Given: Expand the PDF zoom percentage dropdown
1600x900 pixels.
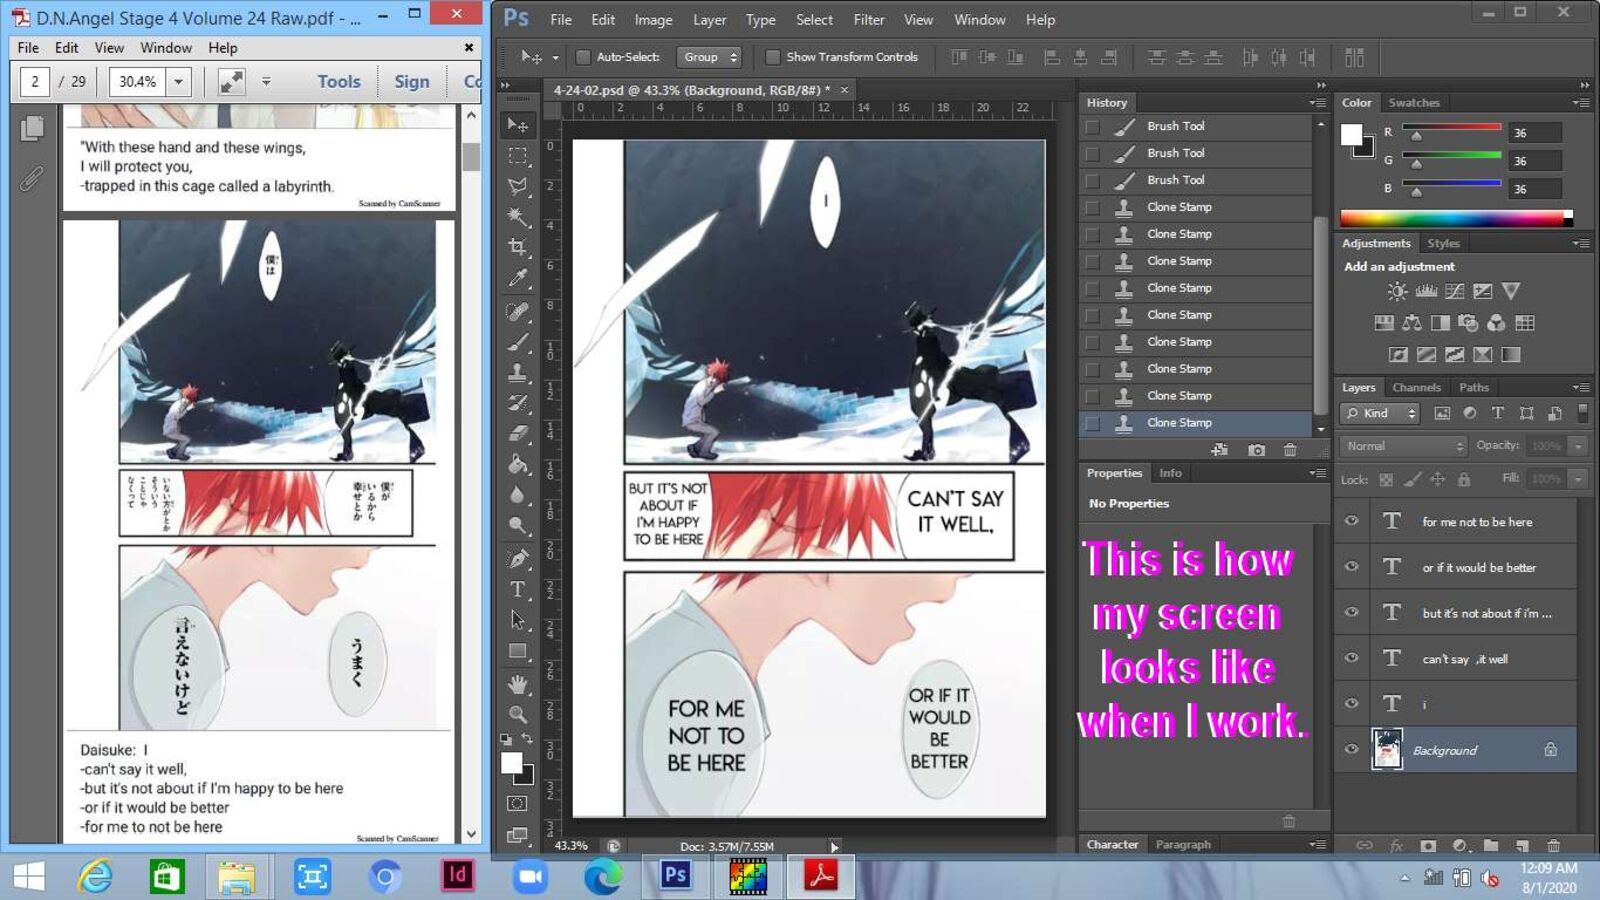Looking at the screenshot, I should pos(178,82).
